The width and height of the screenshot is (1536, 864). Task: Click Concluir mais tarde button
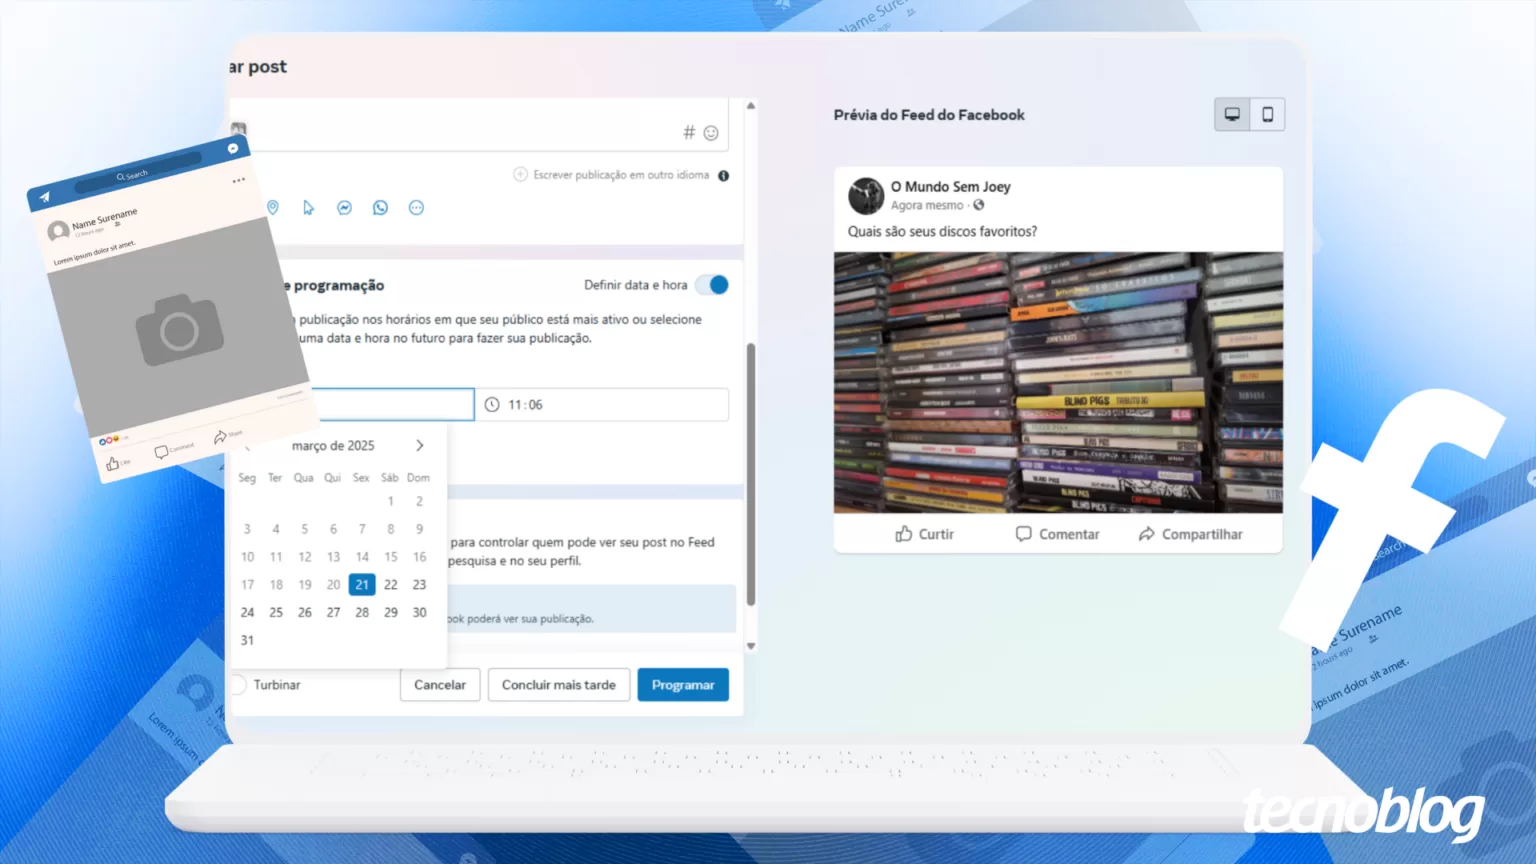tap(559, 685)
